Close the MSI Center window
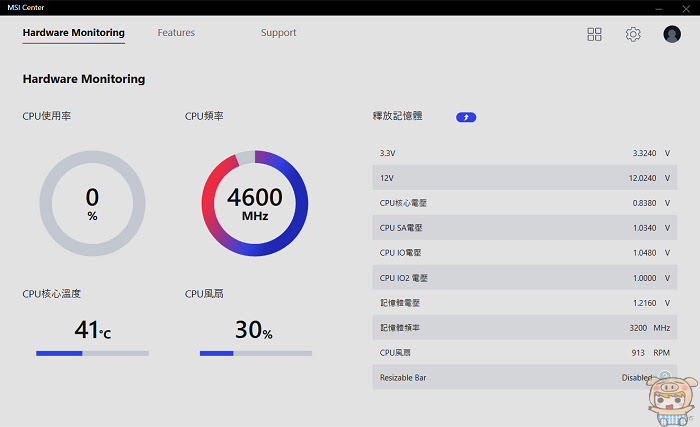Viewport: 700px width, 427px height. [686, 8]
